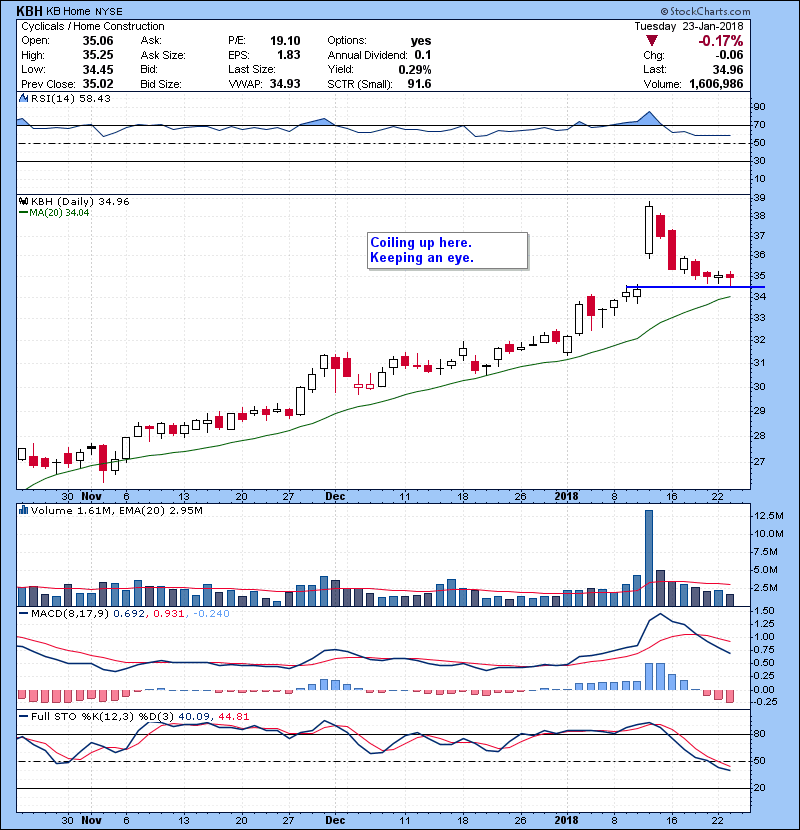Click the Chg value -0.06
Image resolution: width=800 pixels, height=830 pixels.
tap(730, 55)
